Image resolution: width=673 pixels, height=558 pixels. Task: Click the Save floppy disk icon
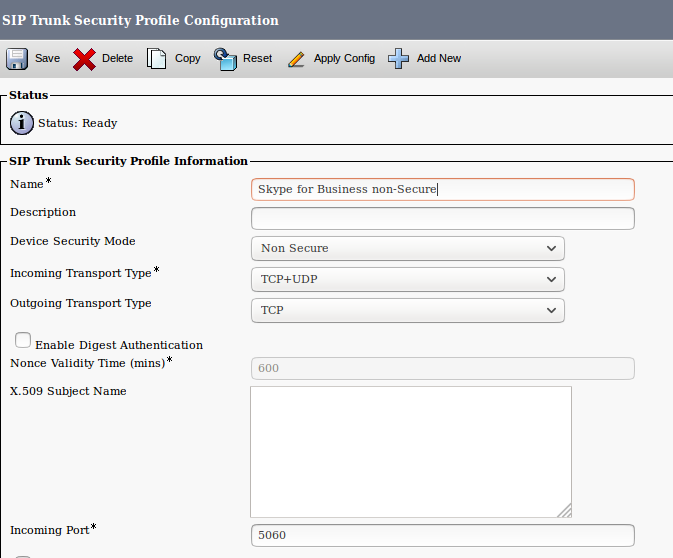(x=17, y=58)
